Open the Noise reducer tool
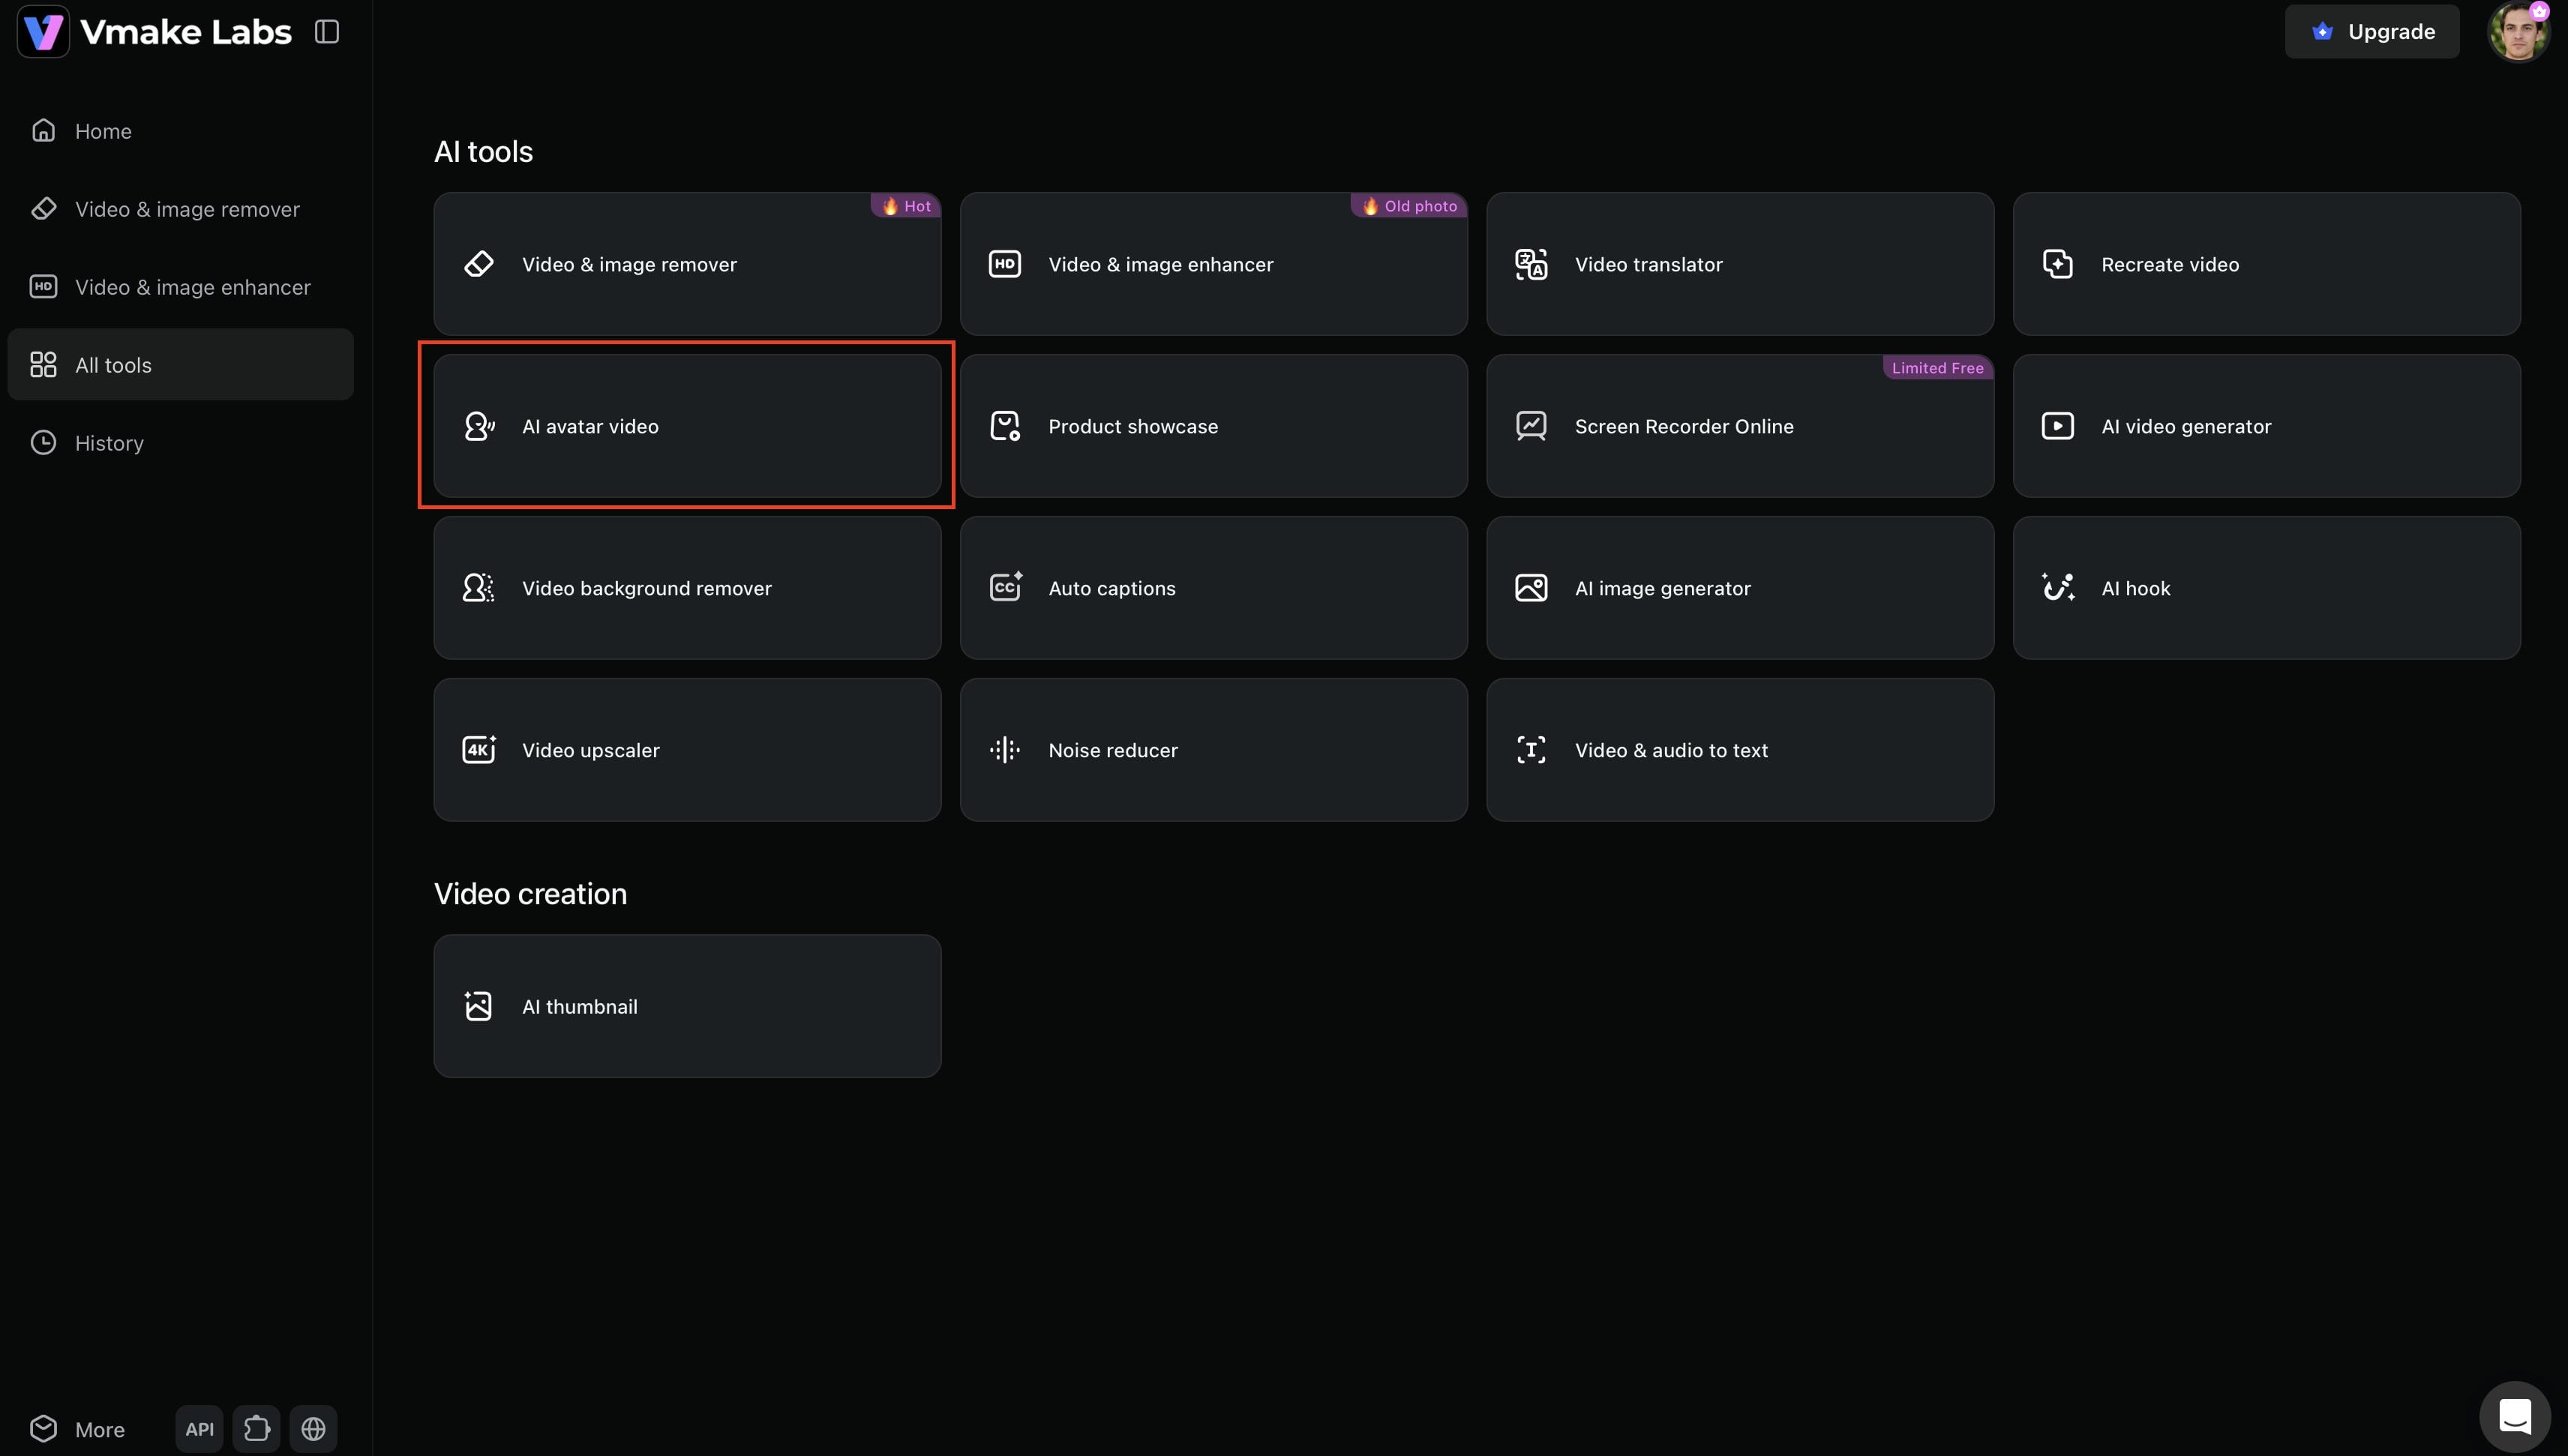The image size is (2568, 1456). click(x=1214, y=750)
